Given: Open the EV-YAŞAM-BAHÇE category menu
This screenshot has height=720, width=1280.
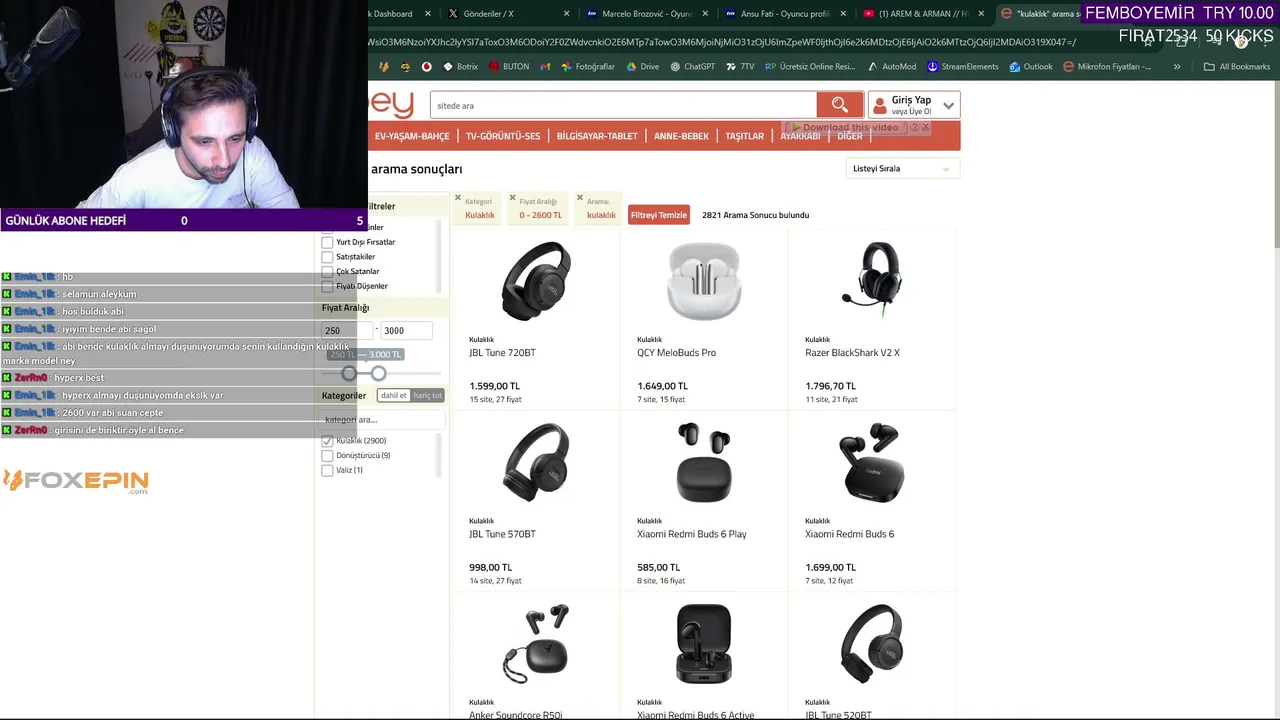Looking at the screenshot, I should [412, 136].
